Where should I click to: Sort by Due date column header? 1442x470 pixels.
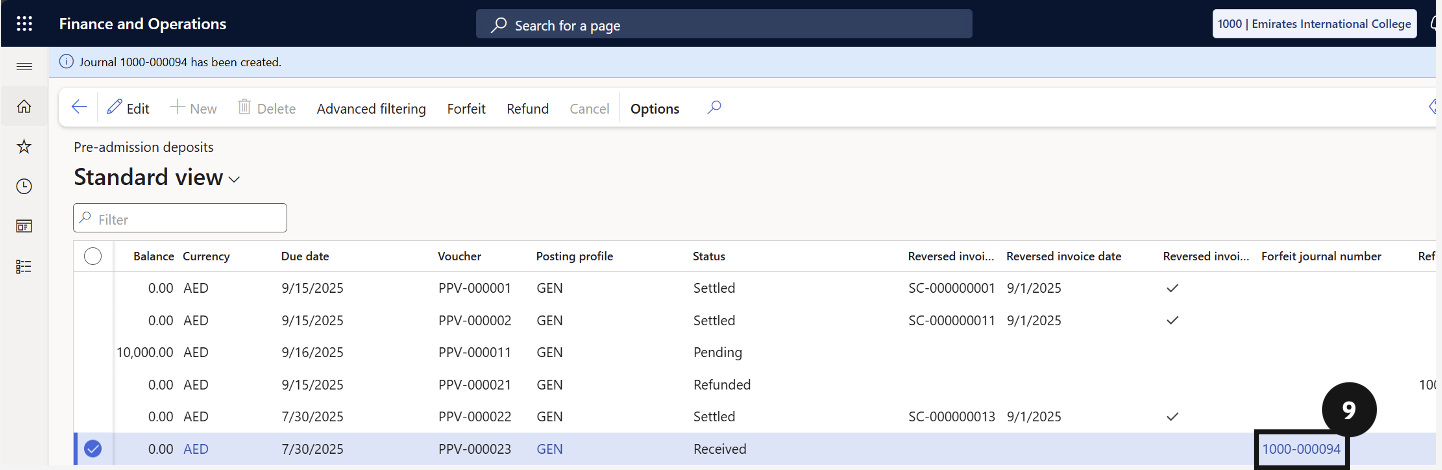point(305,256)
